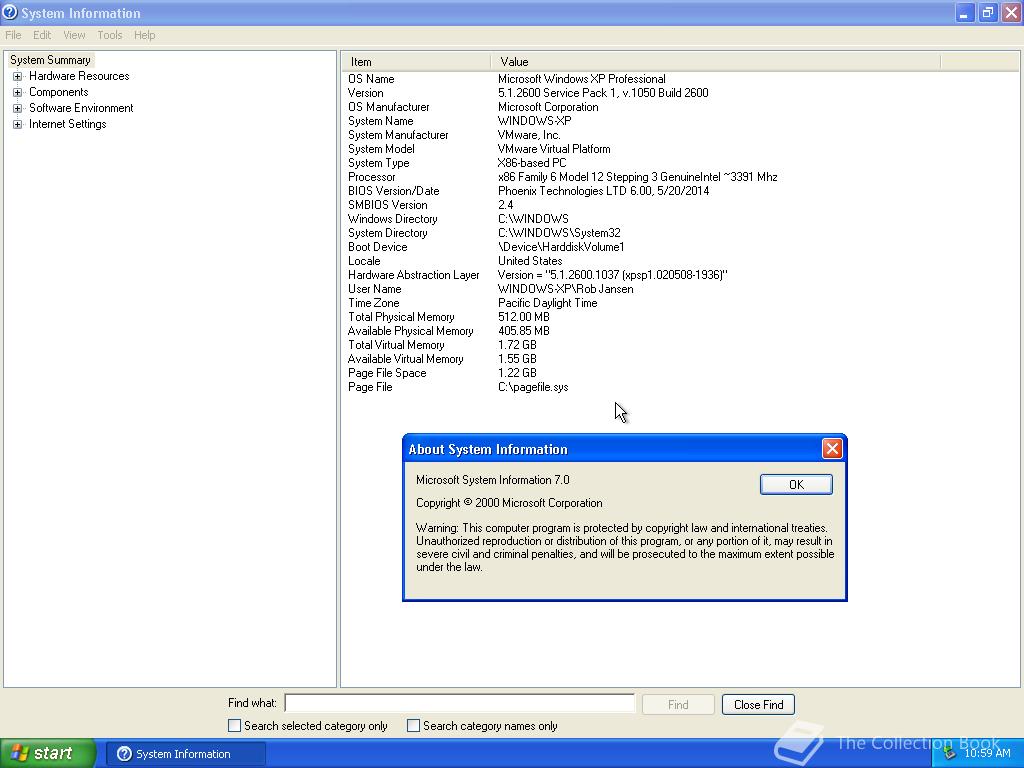Screen dimensions: 1024x768
Task: Click the C:\pagefile.sys value
Action: [533, 387]
